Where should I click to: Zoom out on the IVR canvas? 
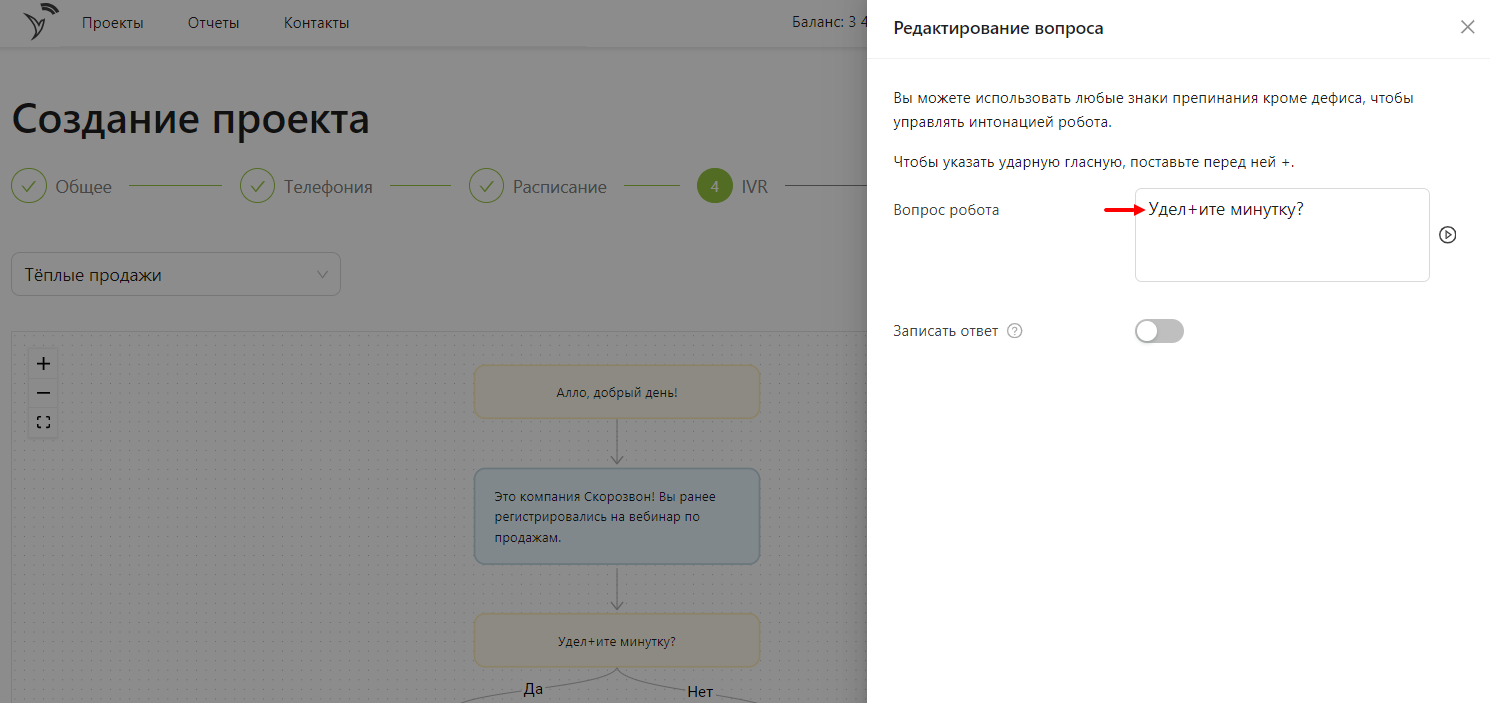click(x=43, y=393)
